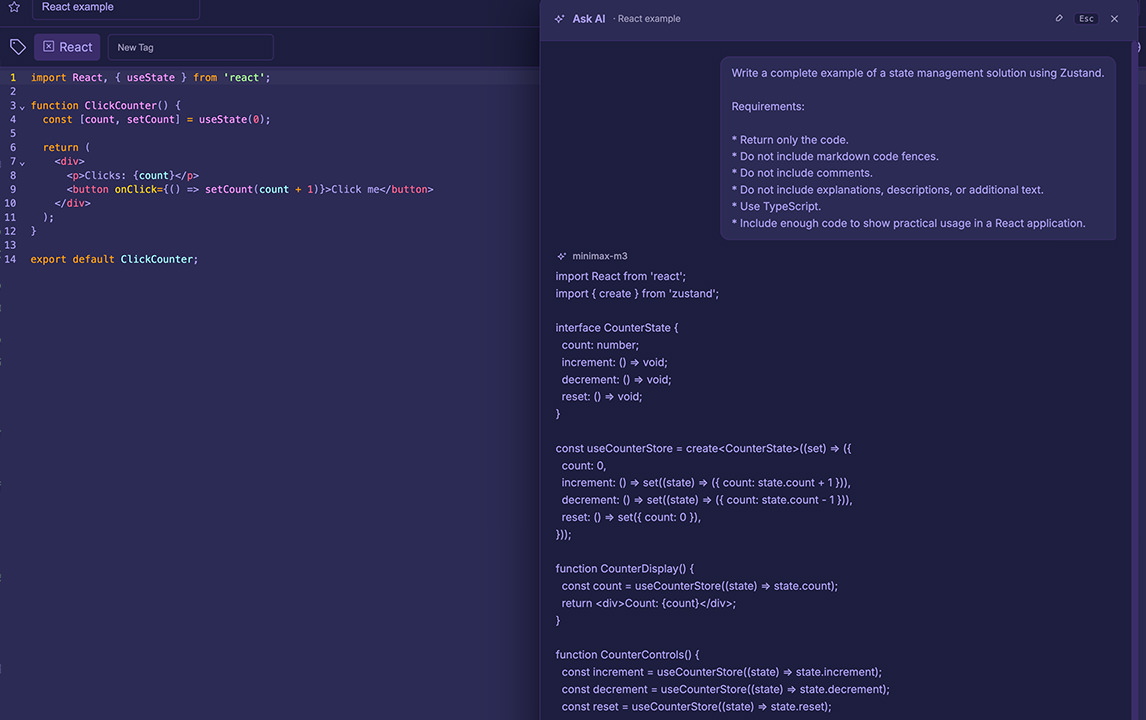1146x720 pixels.
Task: Click editor line 1 importing useState
Action: 151,77
